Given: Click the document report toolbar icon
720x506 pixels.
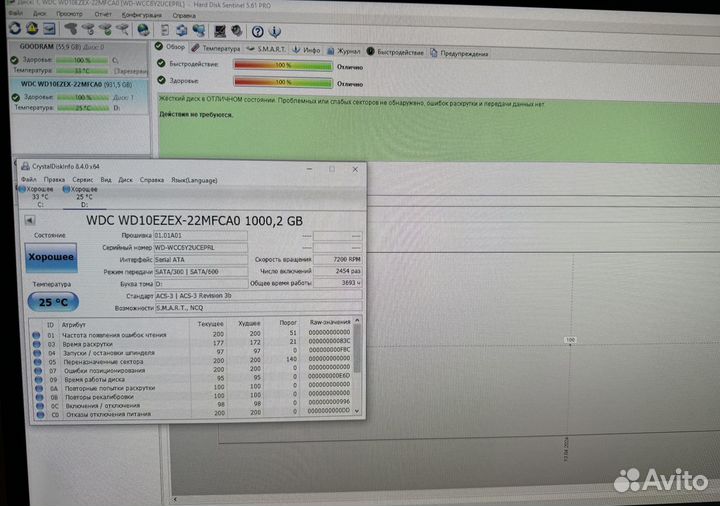Looking at the screenshot, I should pos(164,30).
